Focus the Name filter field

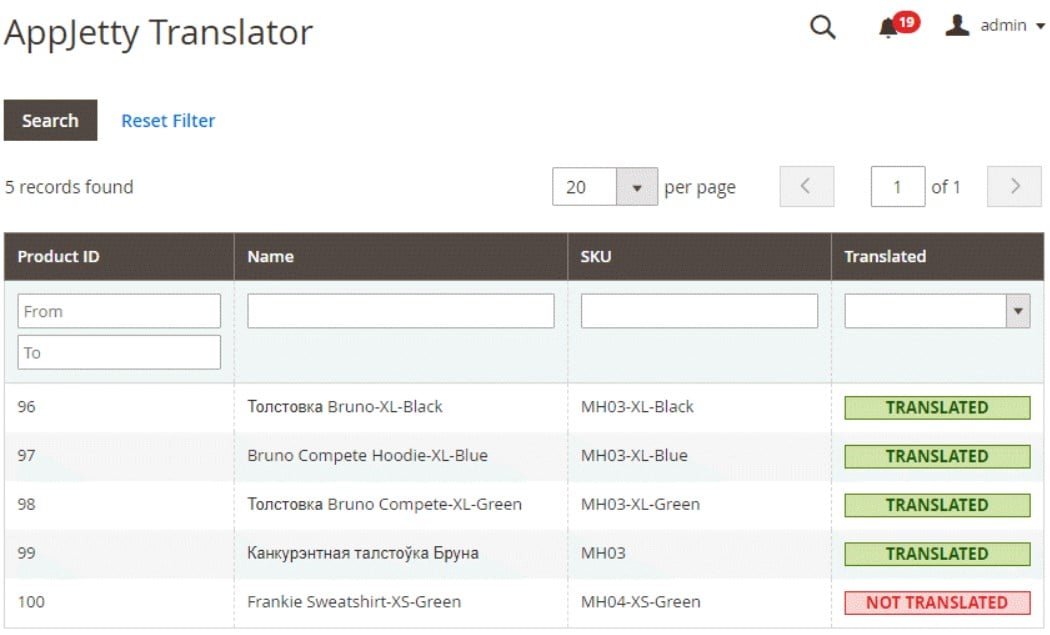point(400,311)
